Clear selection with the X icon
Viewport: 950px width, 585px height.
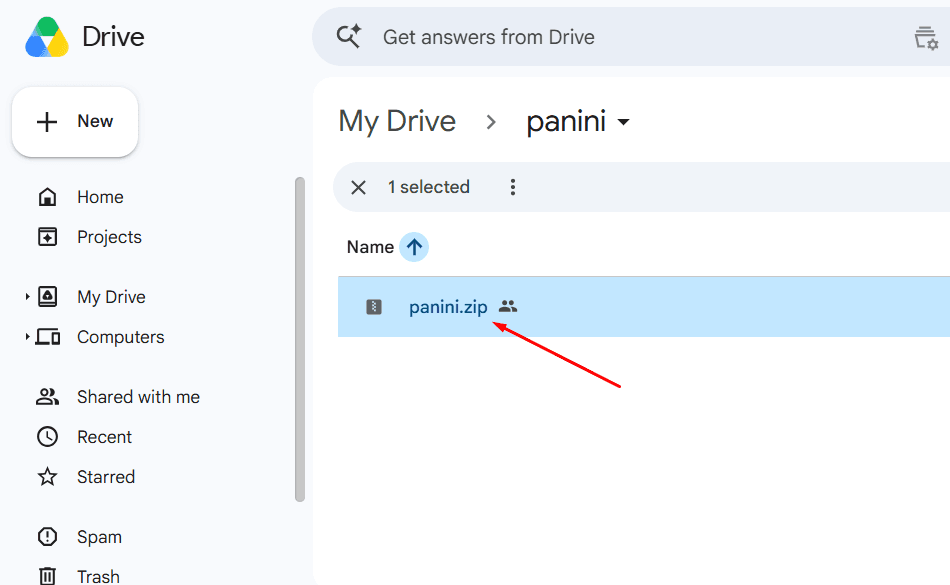click(358, 187)
